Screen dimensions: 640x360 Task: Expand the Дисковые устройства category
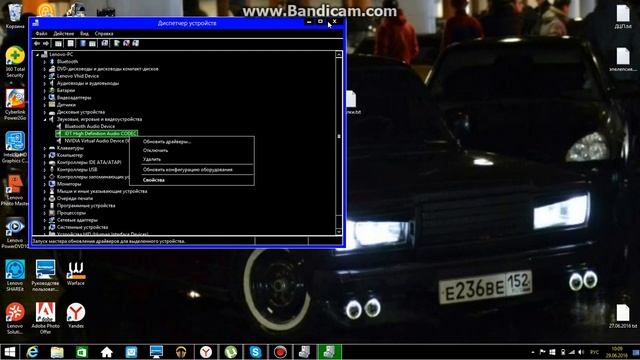[x=45, y=112]
